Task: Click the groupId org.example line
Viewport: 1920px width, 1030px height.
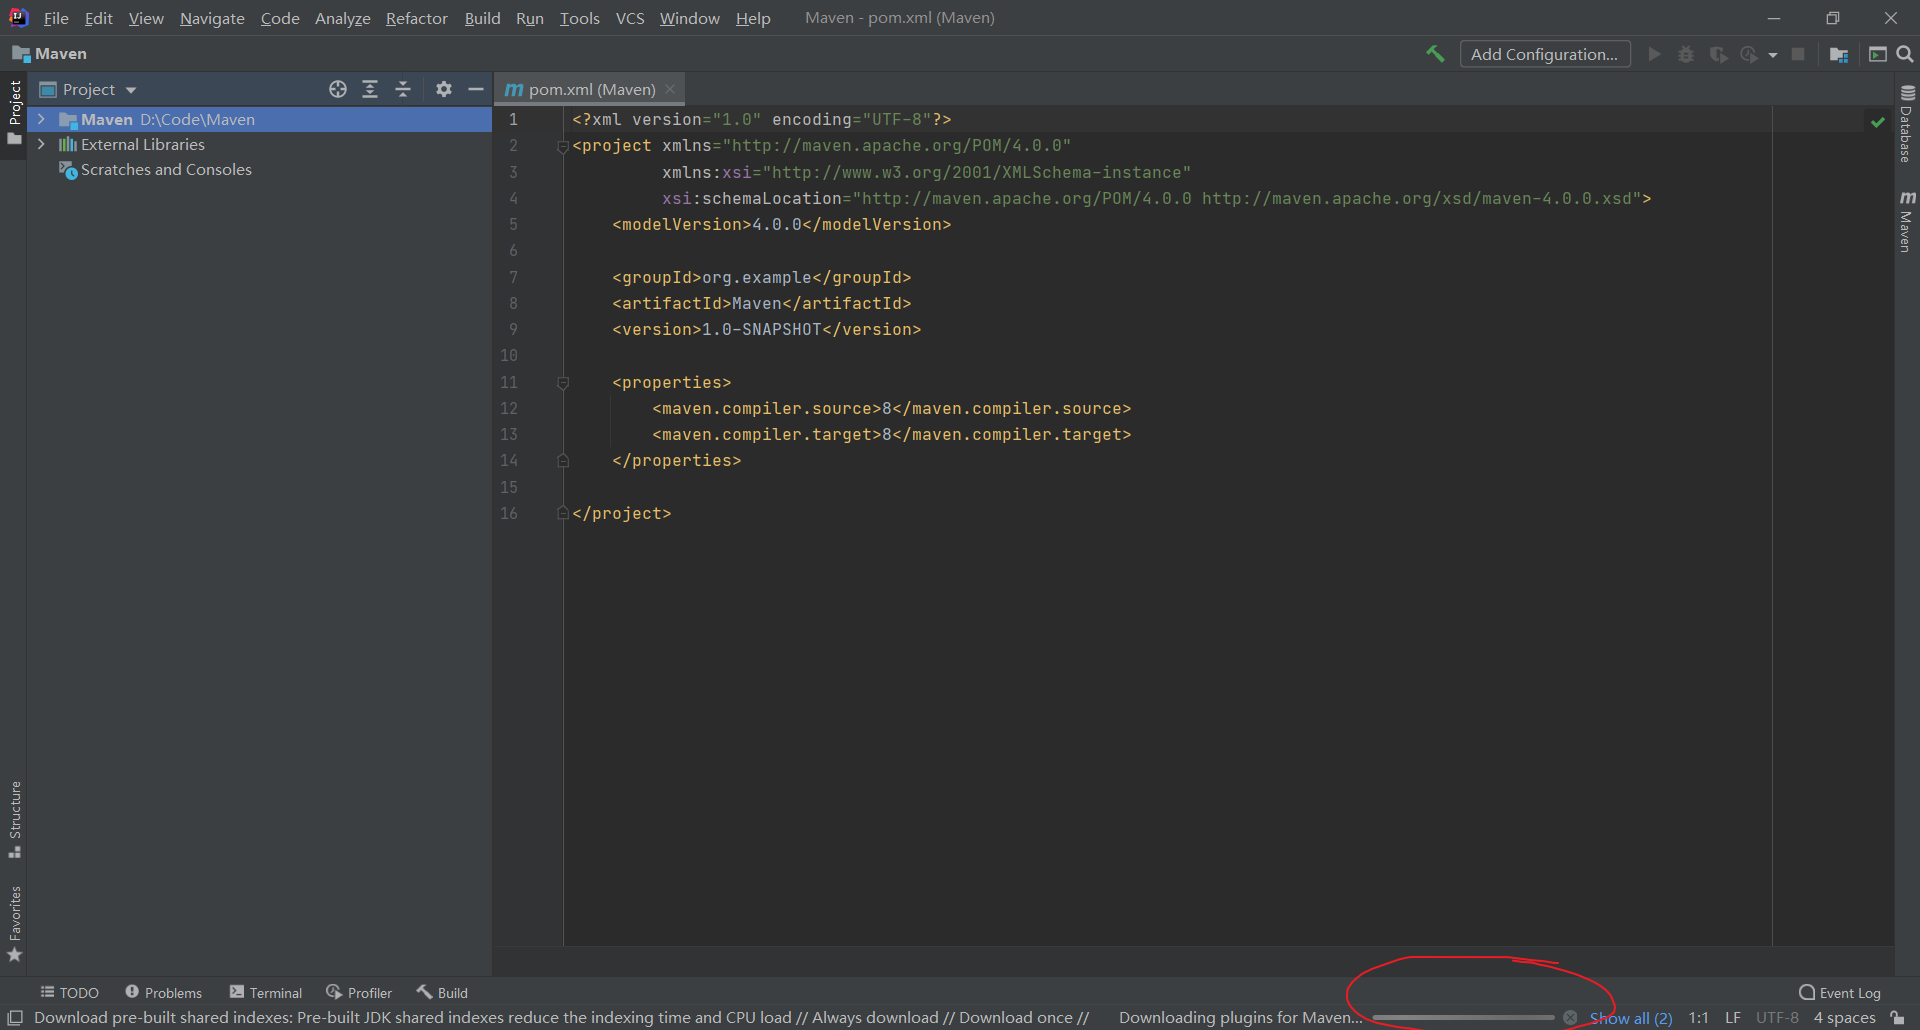Action: pyautogui.click(x=761, y=277)
